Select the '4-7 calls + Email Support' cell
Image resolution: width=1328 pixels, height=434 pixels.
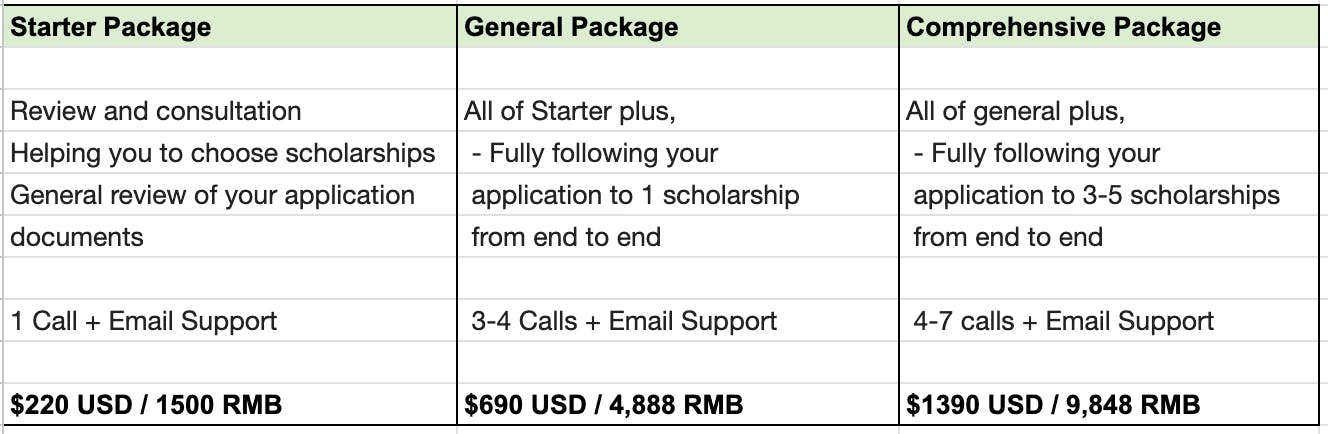(x=1064, y=321)
